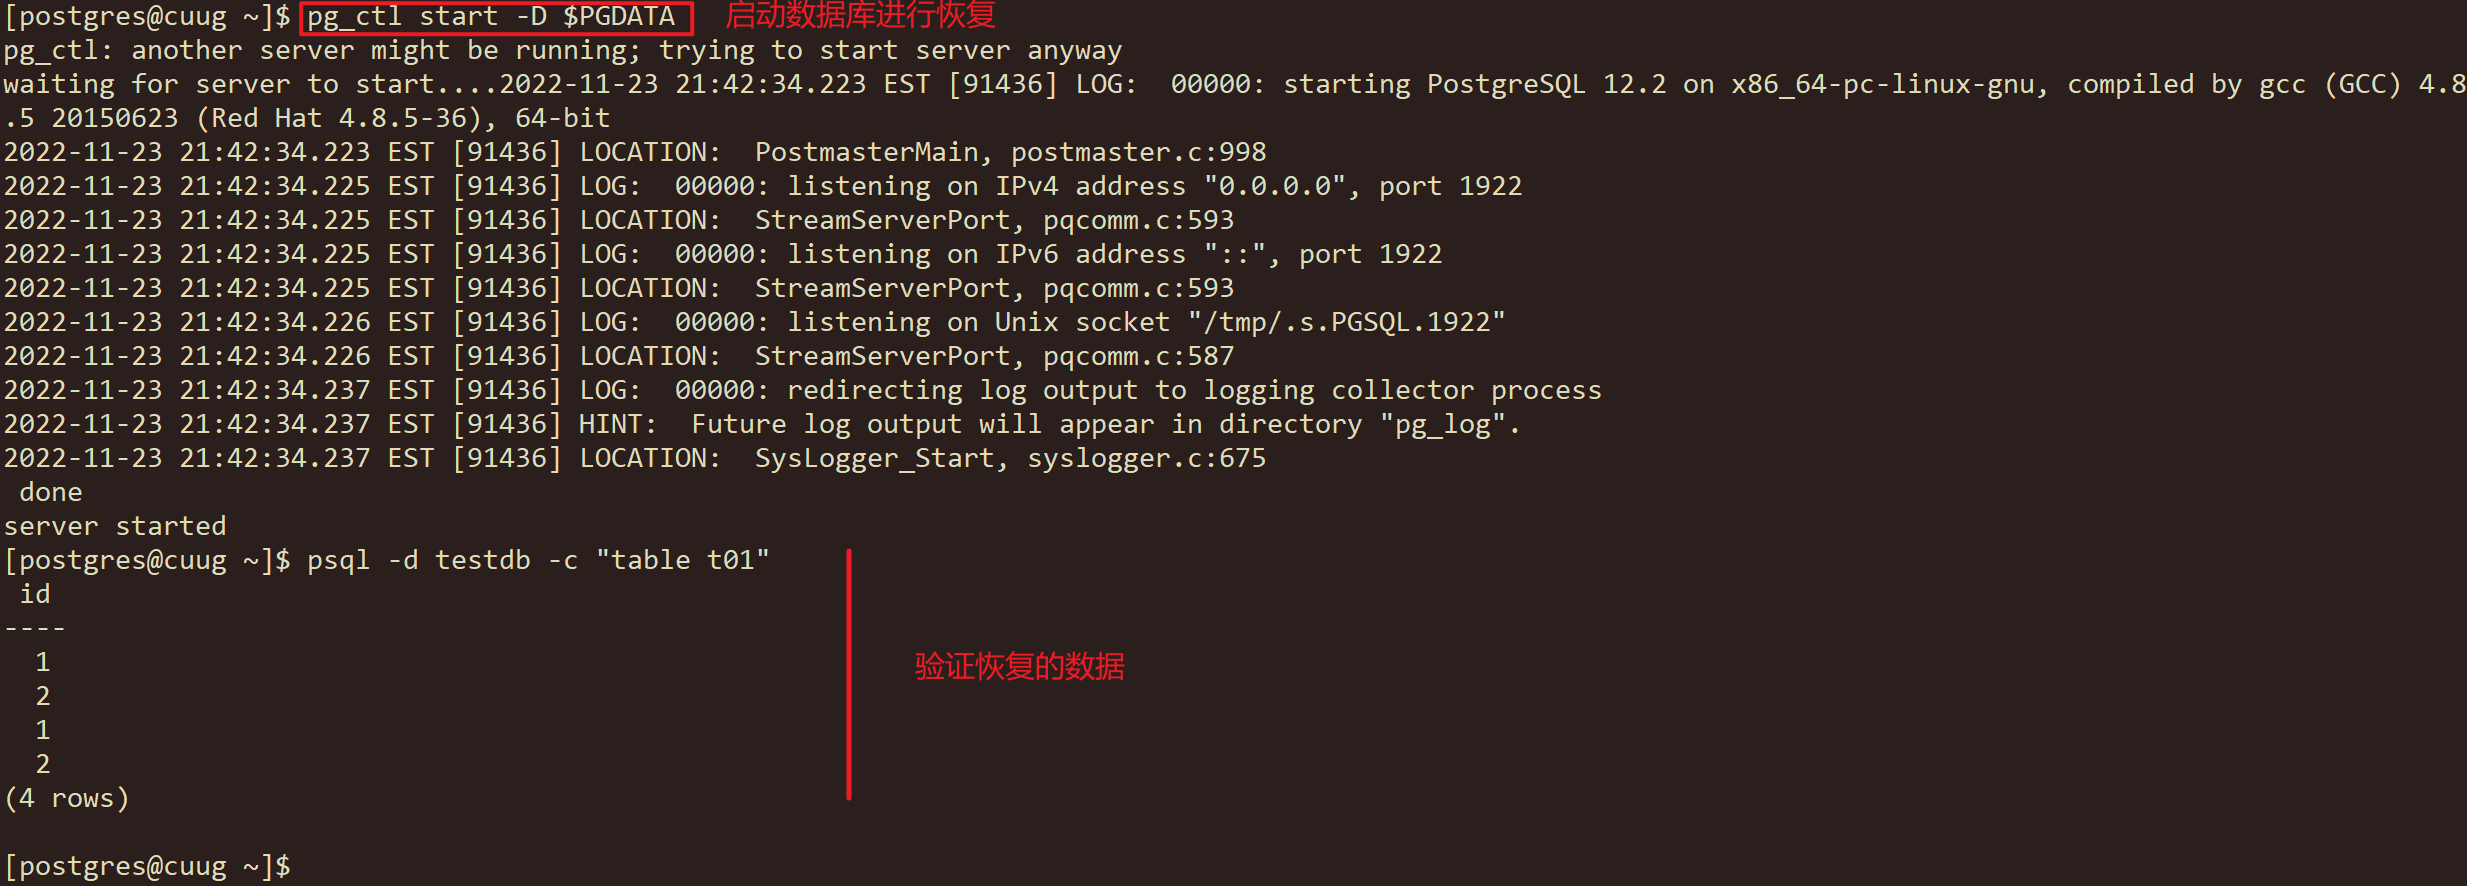This screenshot has height=886, width=2467.
Task: Click the psql -d testdb command text
Action: click(538, 560)
